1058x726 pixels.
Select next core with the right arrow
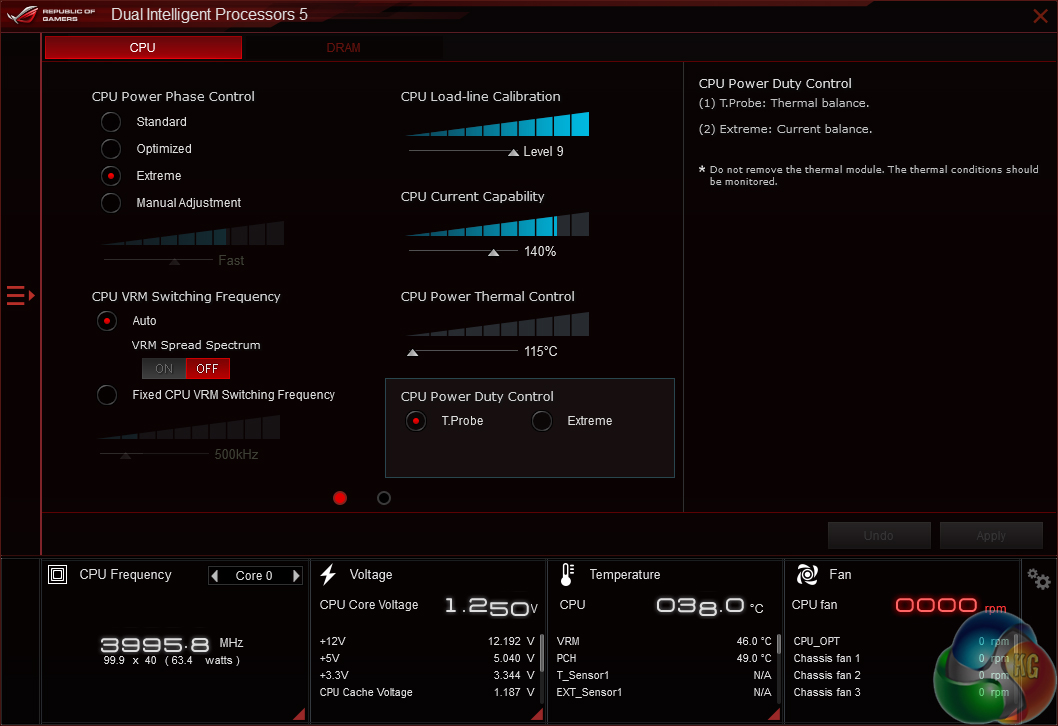pyautogui.click(x=296, y=576)
